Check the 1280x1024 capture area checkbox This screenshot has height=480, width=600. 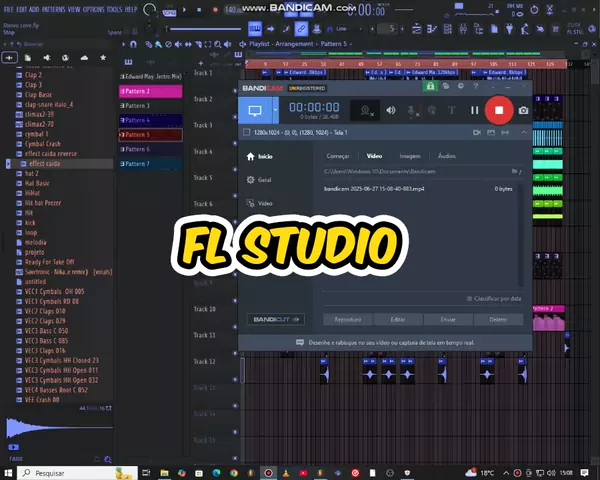246,132
